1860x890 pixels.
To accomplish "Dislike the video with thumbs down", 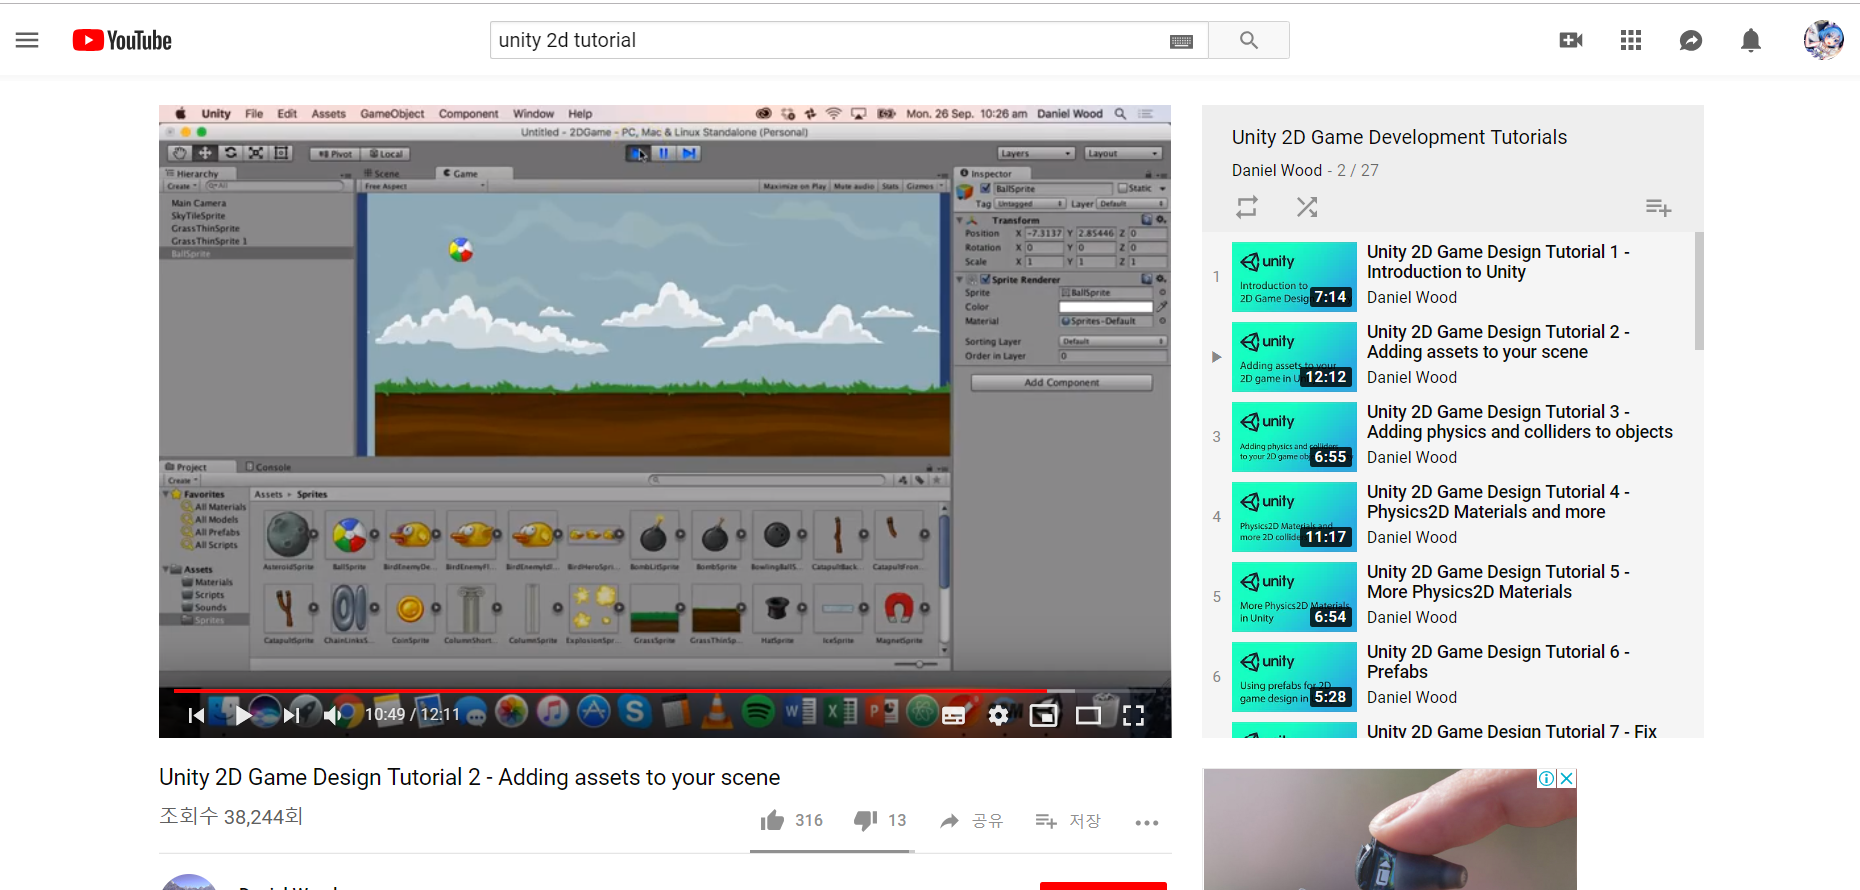I will pyautogui.click(x=866, y=821).
